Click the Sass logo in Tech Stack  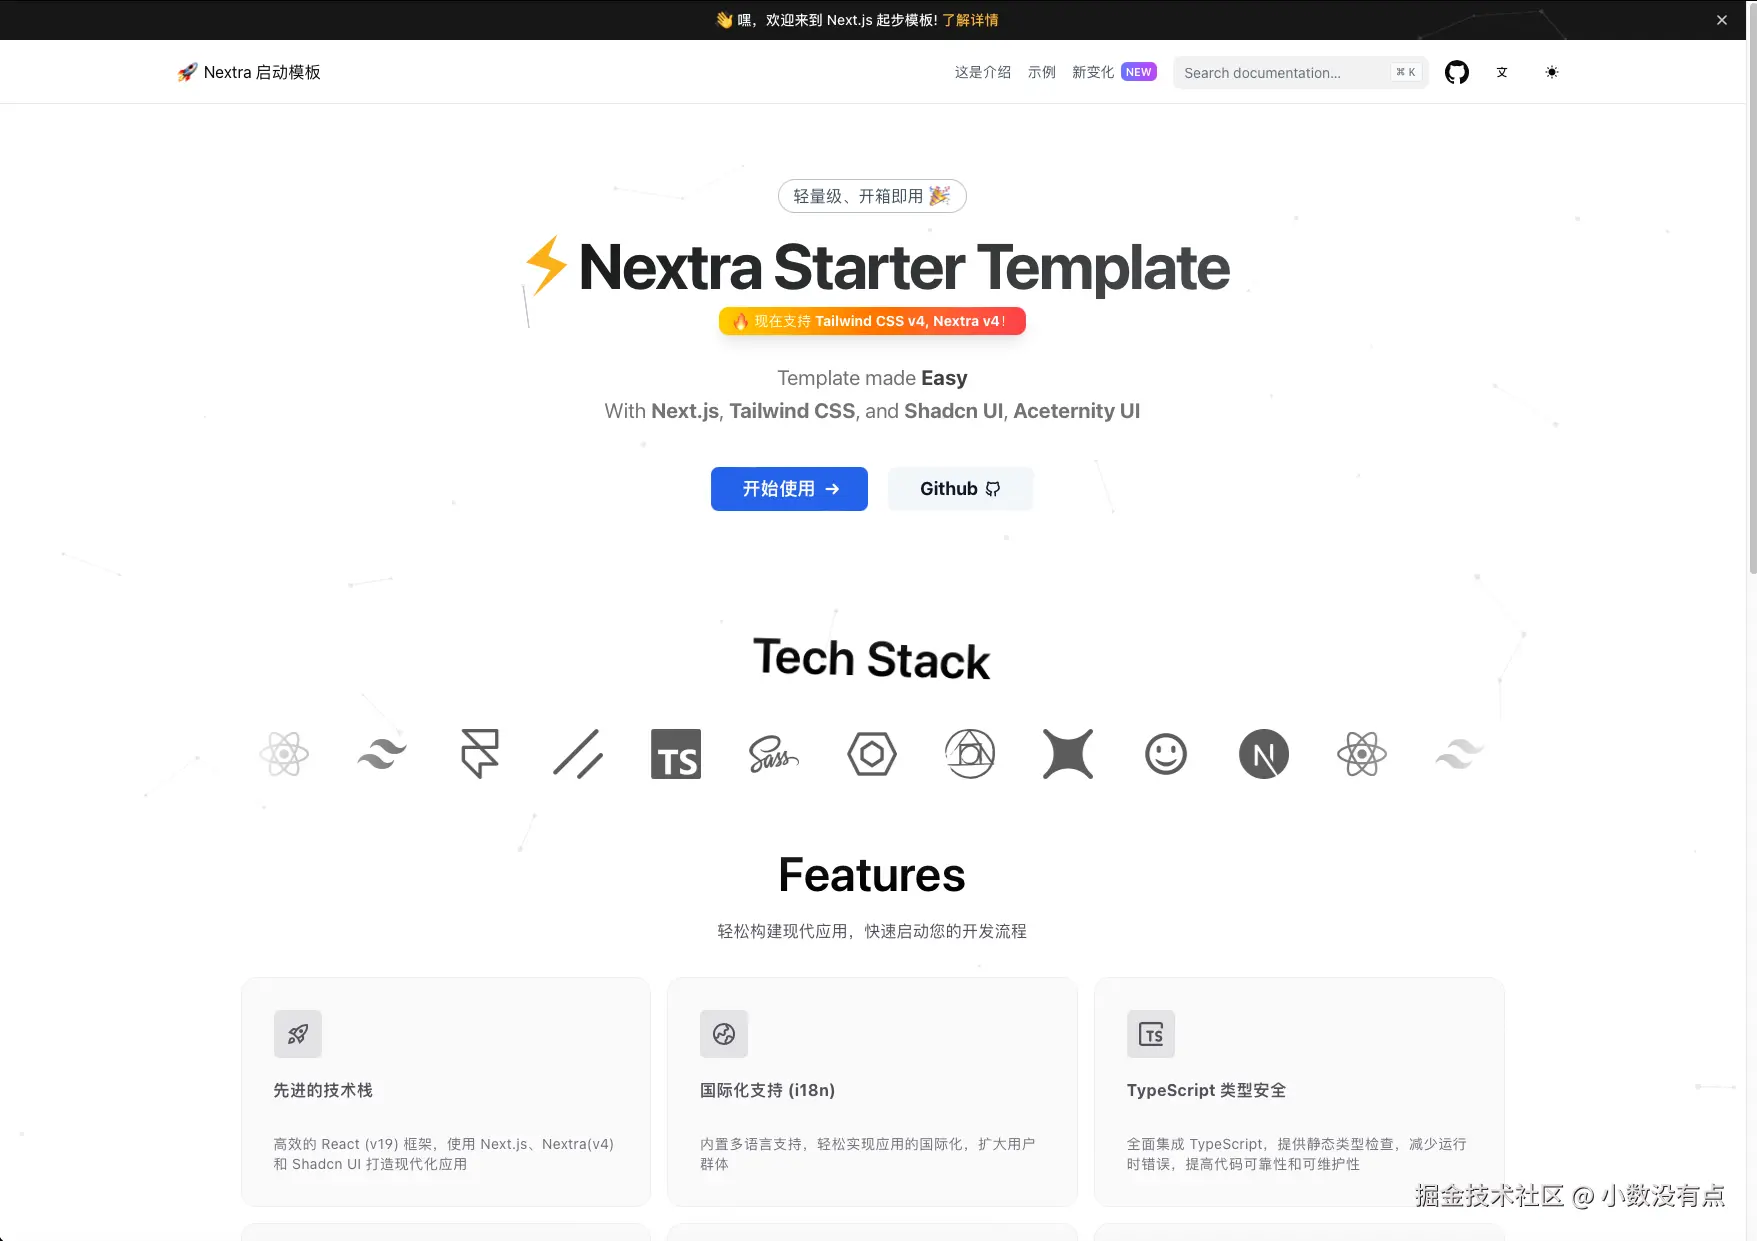click(x=774, y=754)
